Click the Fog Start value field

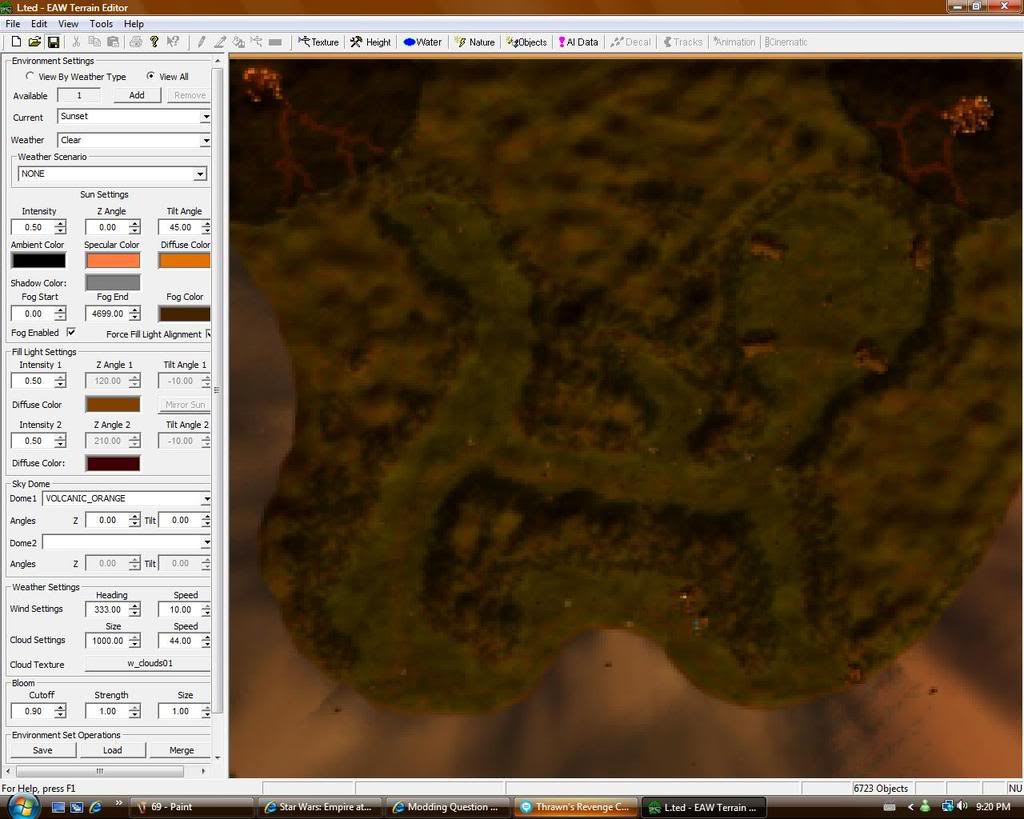[33, 313]
